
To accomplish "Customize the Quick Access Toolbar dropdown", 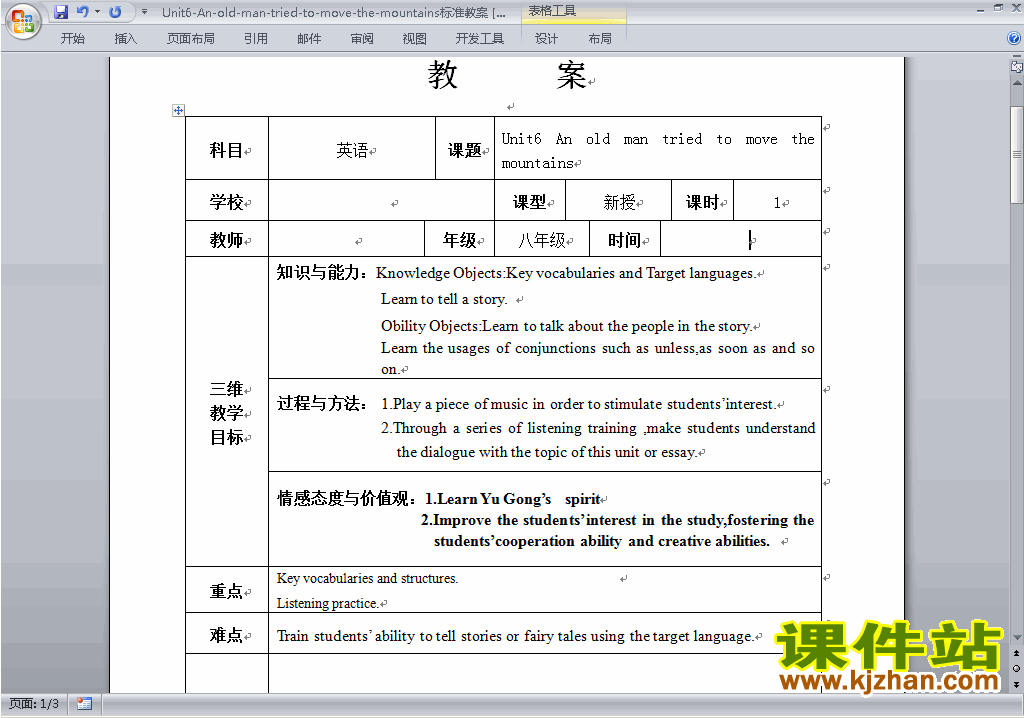I will pos(144,12).
